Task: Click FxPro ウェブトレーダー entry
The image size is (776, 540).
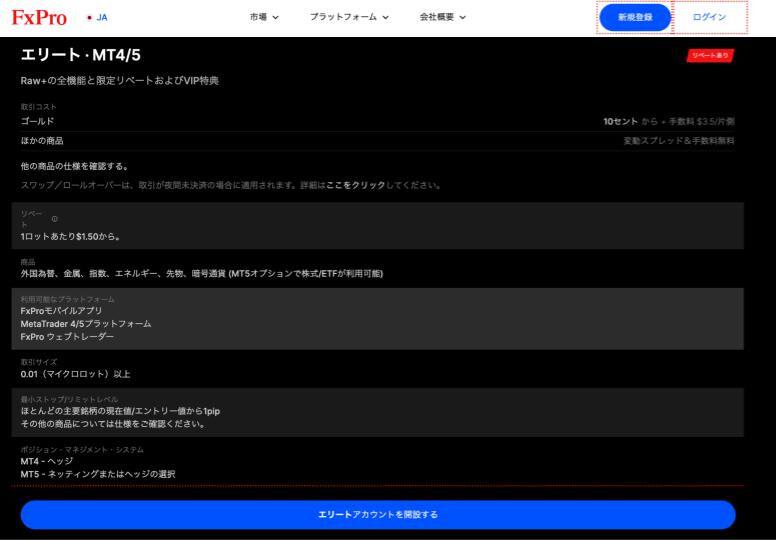Action: click(67, 337)
